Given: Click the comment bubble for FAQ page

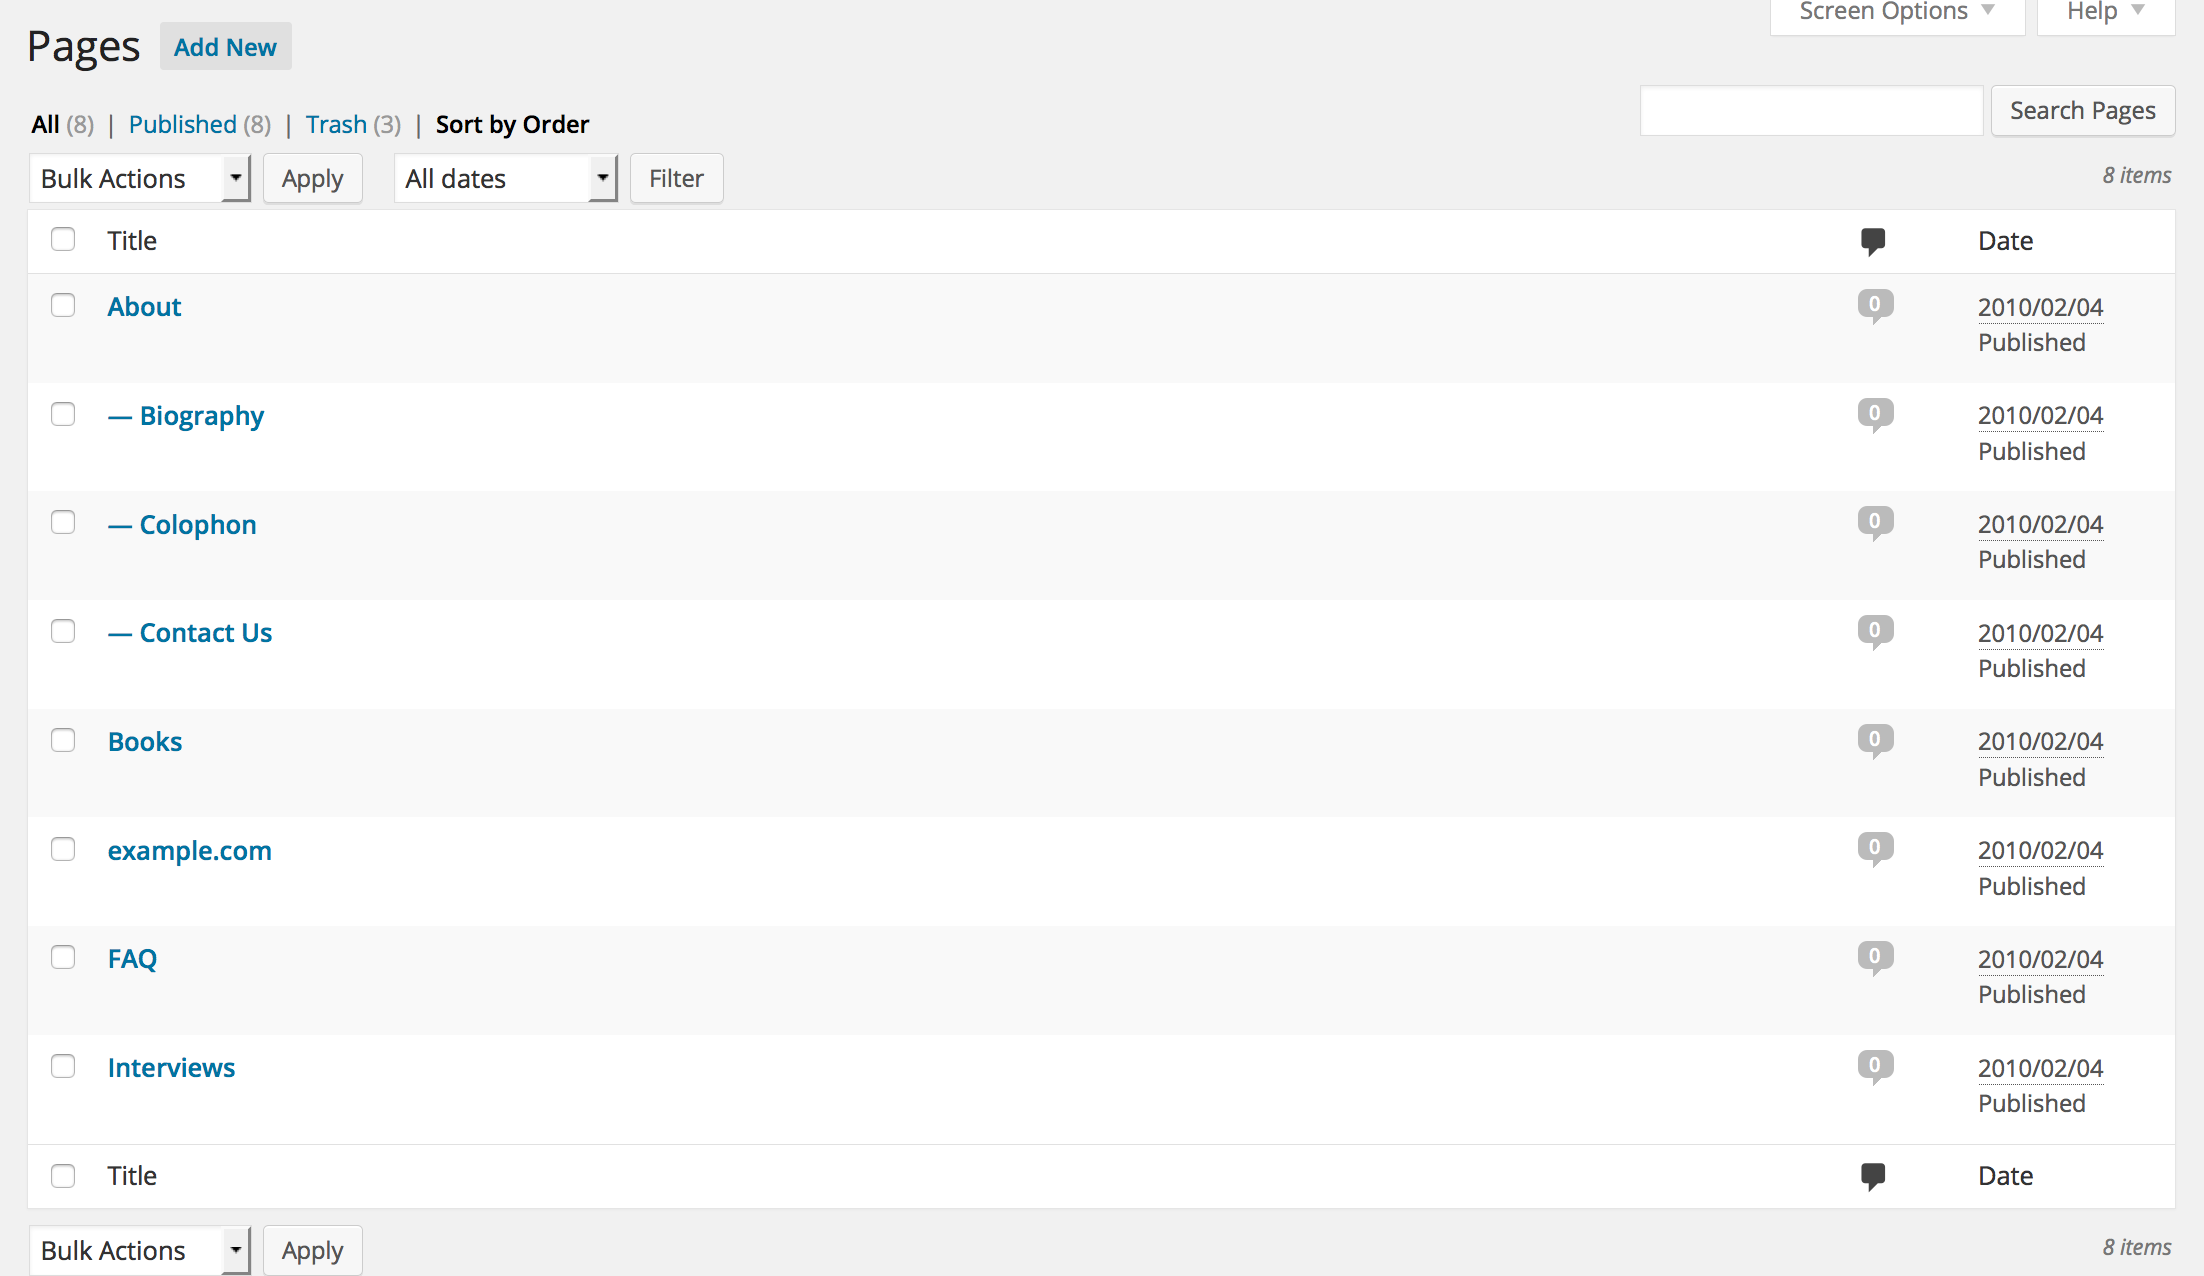Looking at the screenshot, I should [1875, 957].
